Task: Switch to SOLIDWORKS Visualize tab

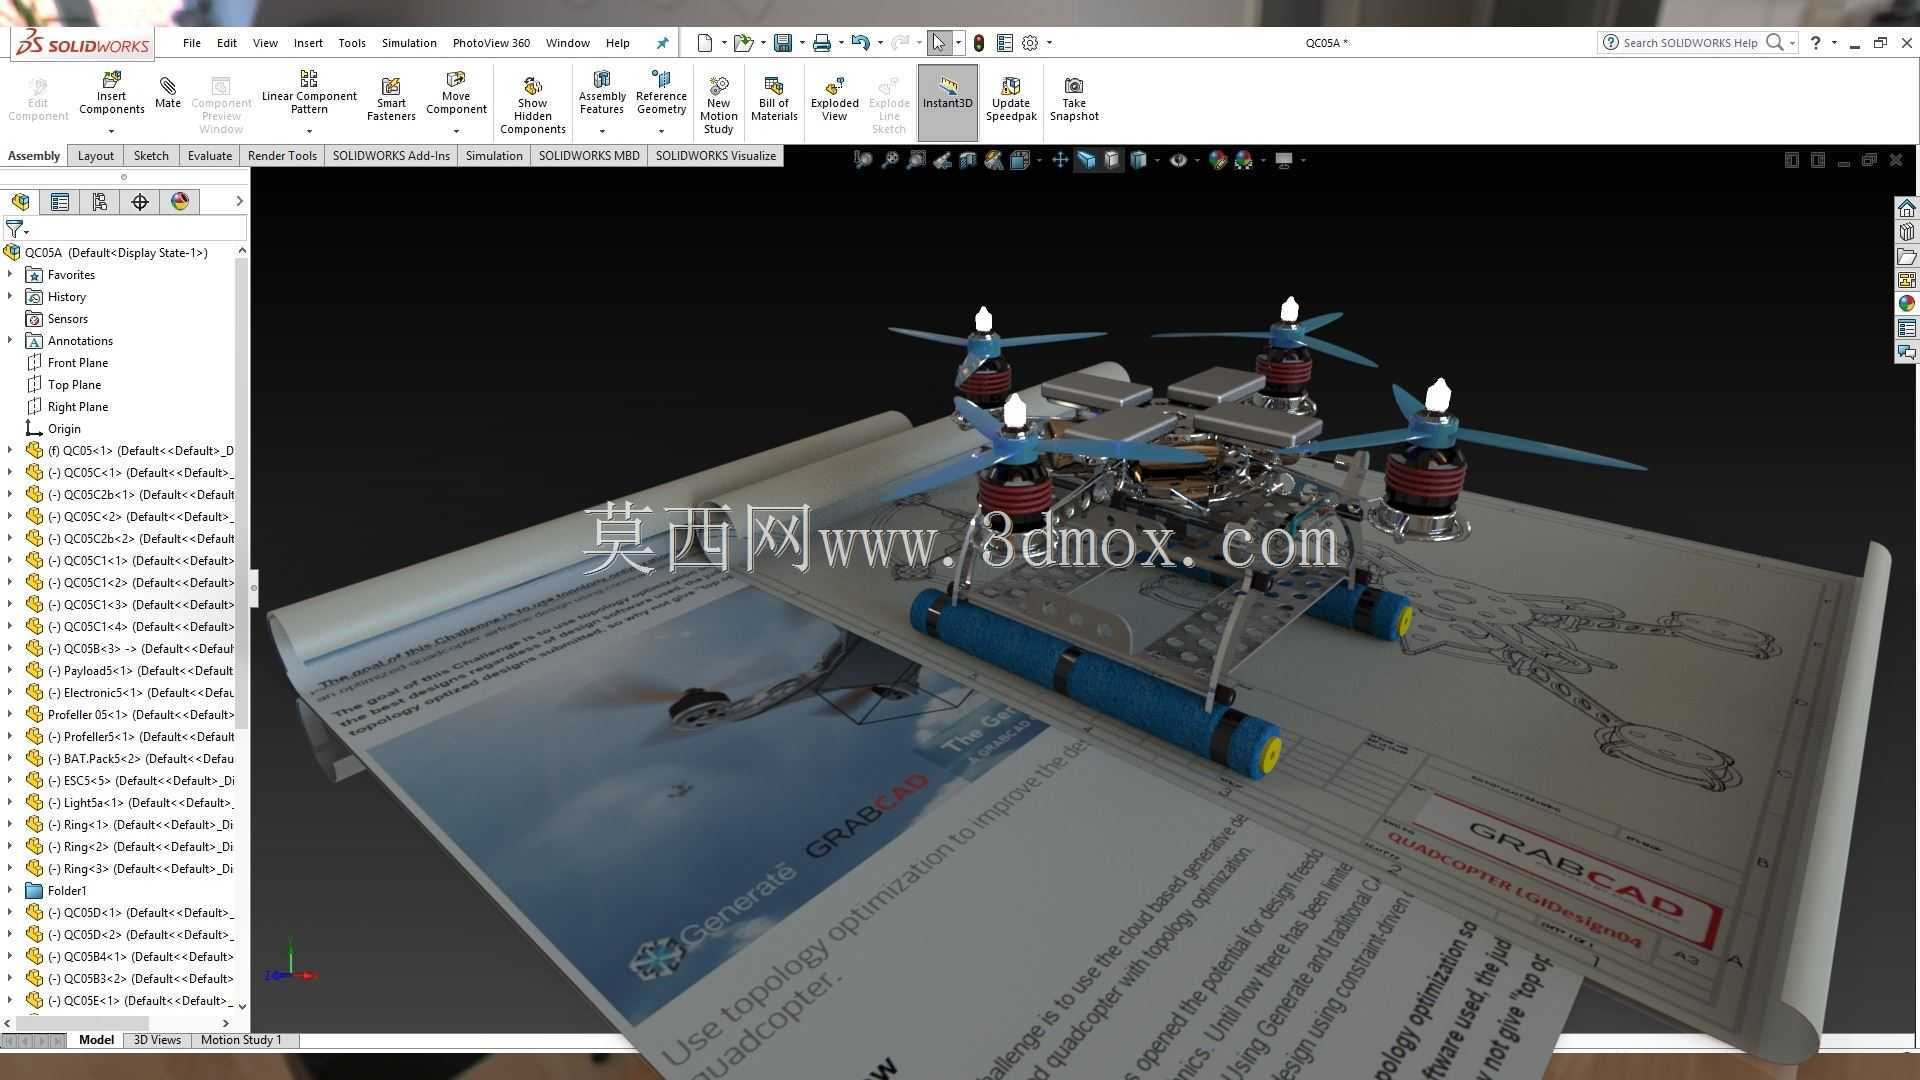Action: point(715,156)
